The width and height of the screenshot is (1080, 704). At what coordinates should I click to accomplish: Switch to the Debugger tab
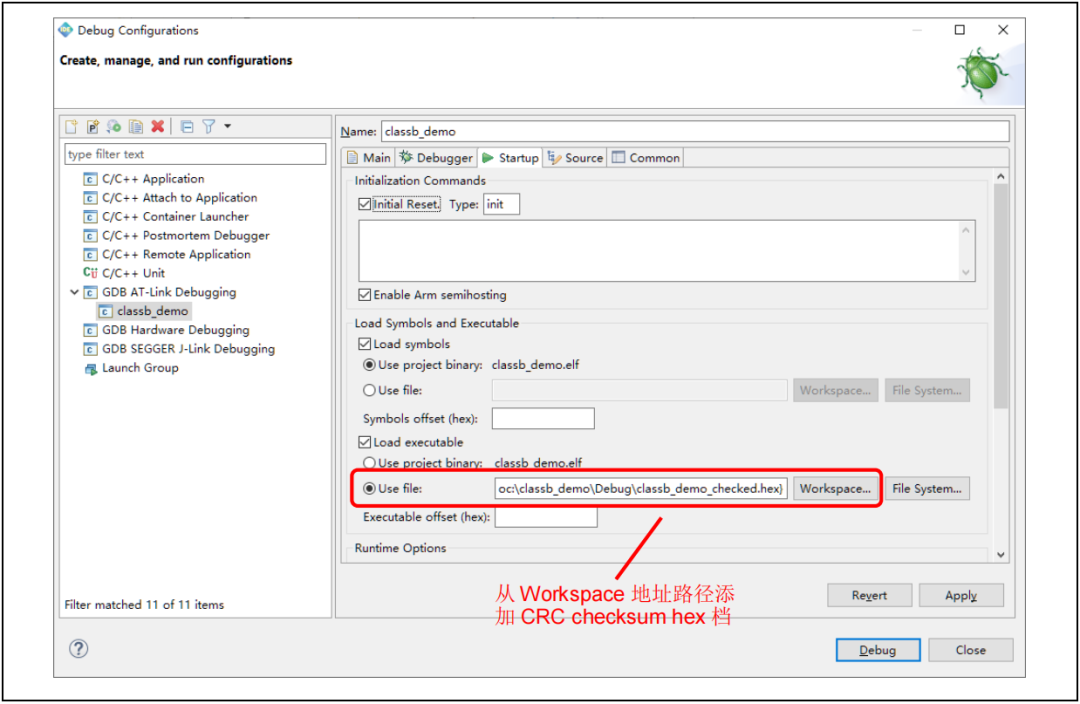click(x=436, y=158)
